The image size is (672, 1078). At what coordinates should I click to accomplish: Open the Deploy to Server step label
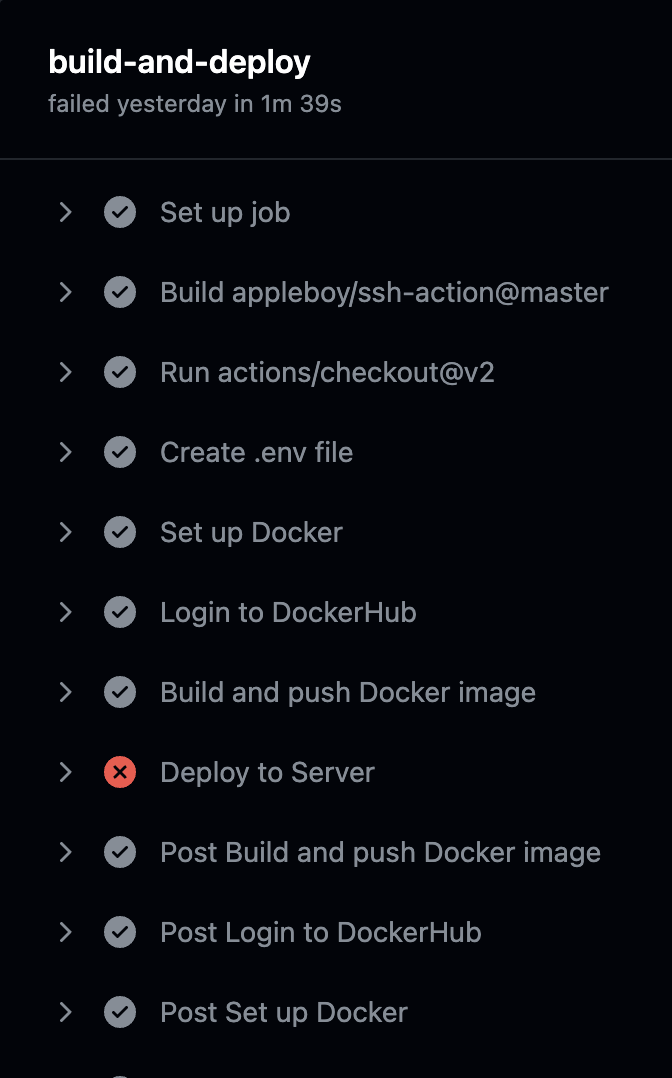tap(268, 773)
